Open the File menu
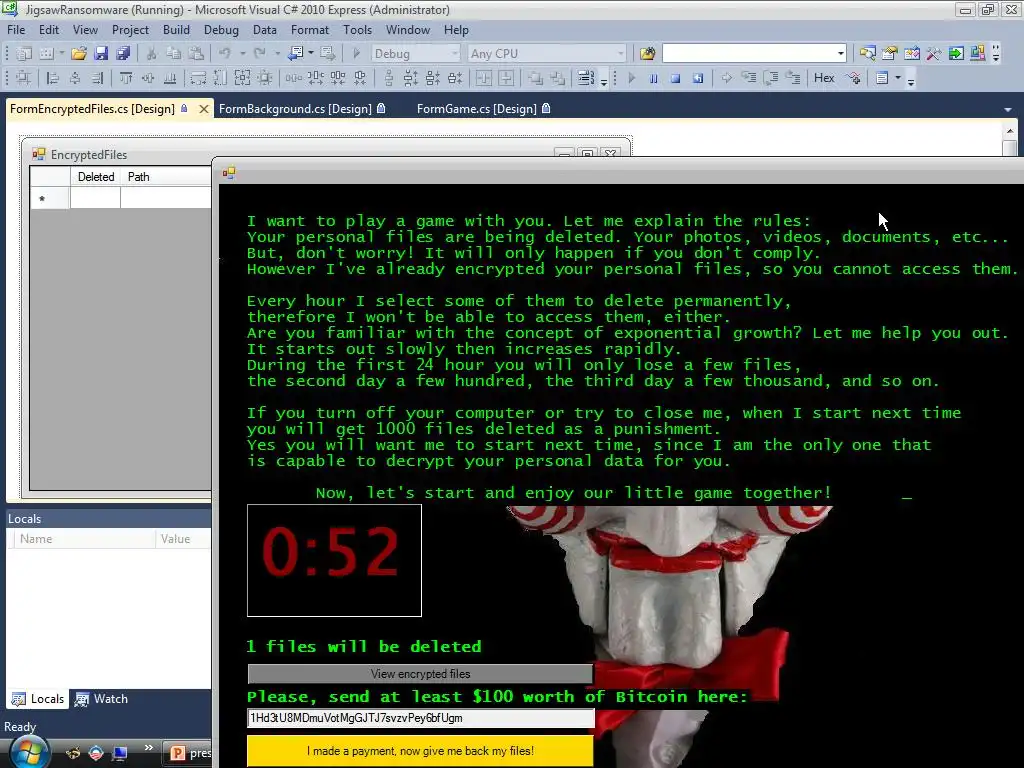Image resolution: width=1024 pixels, height=768 pixels. (x=16, y=30)
